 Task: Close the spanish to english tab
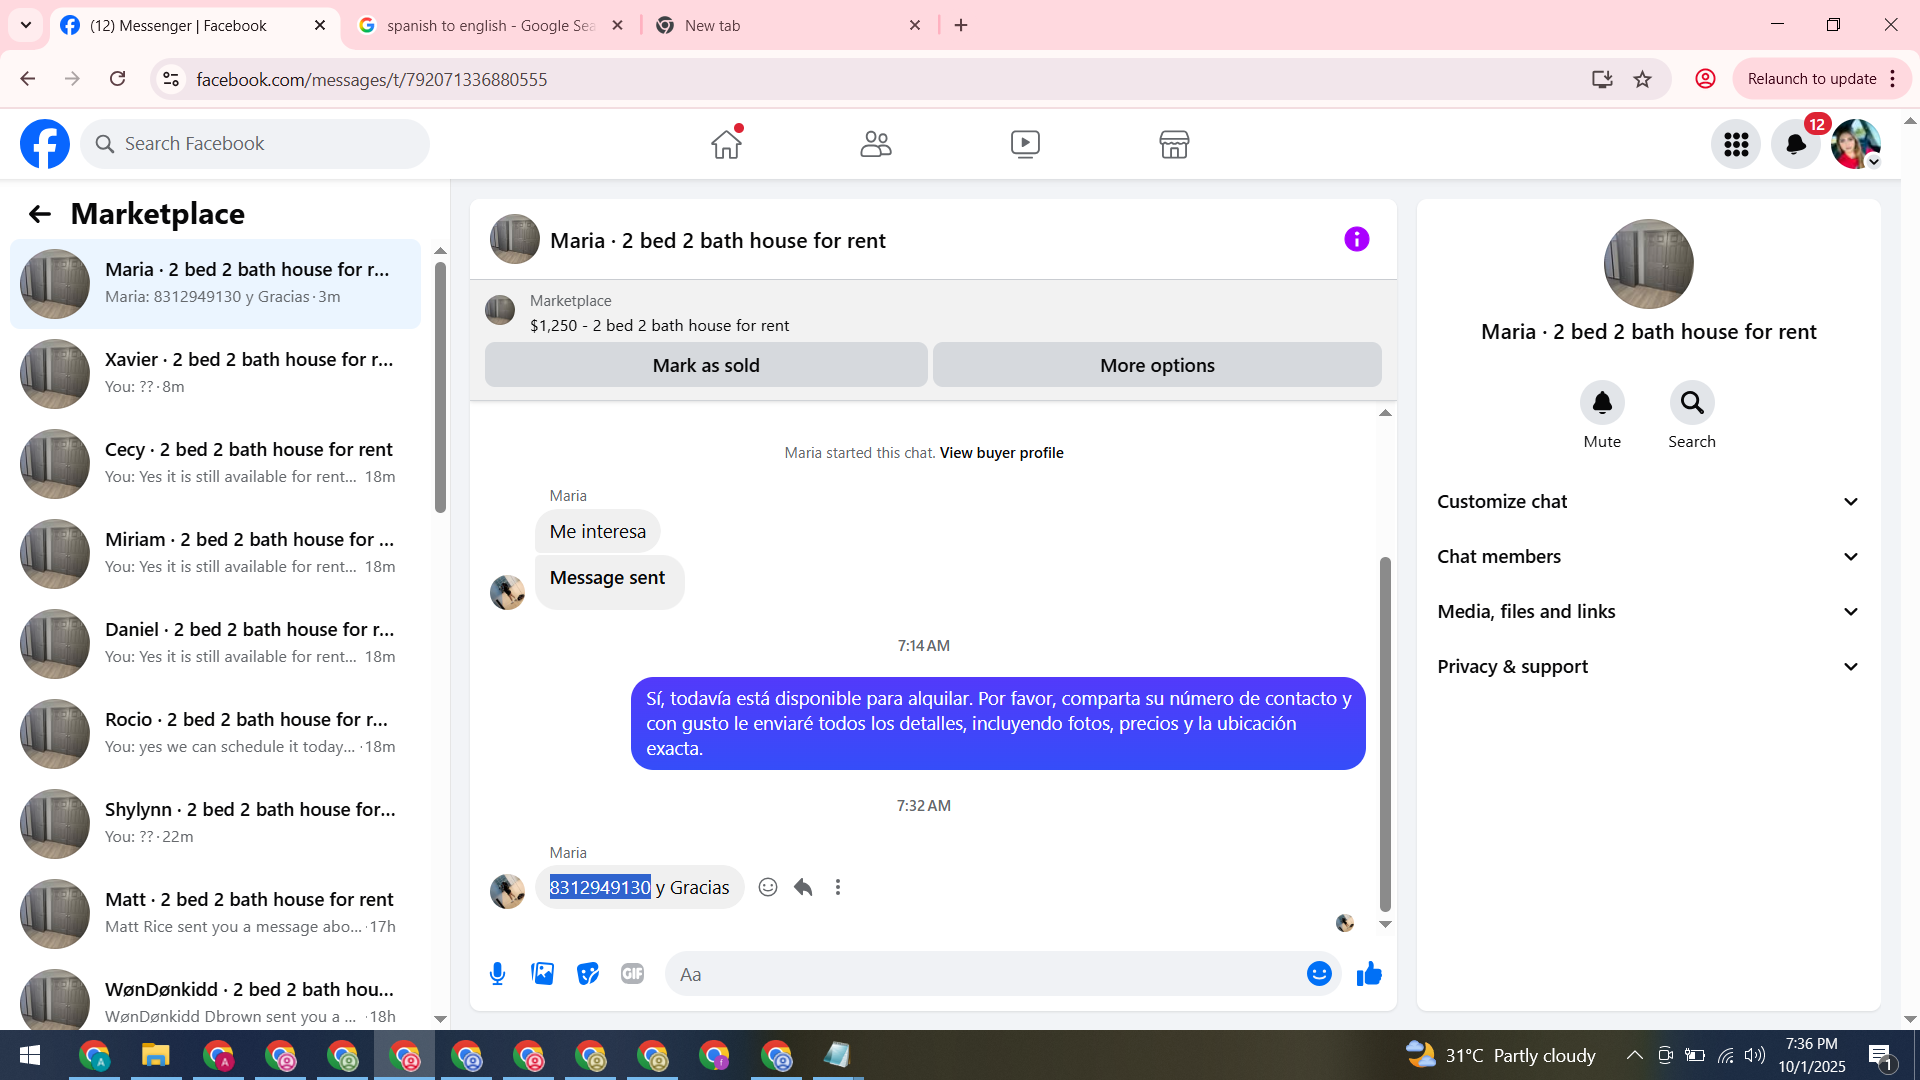click(618, 25)
